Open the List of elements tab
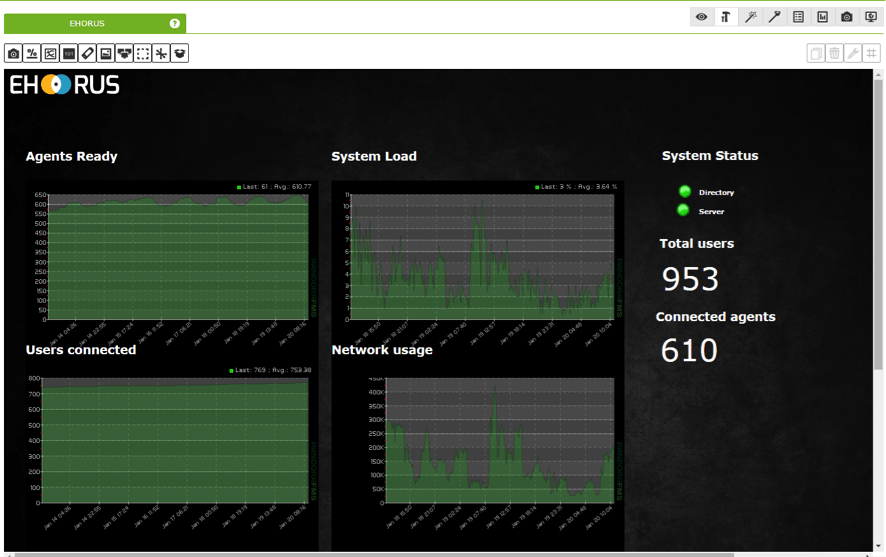The image size is (886, 557). (798, 17)
